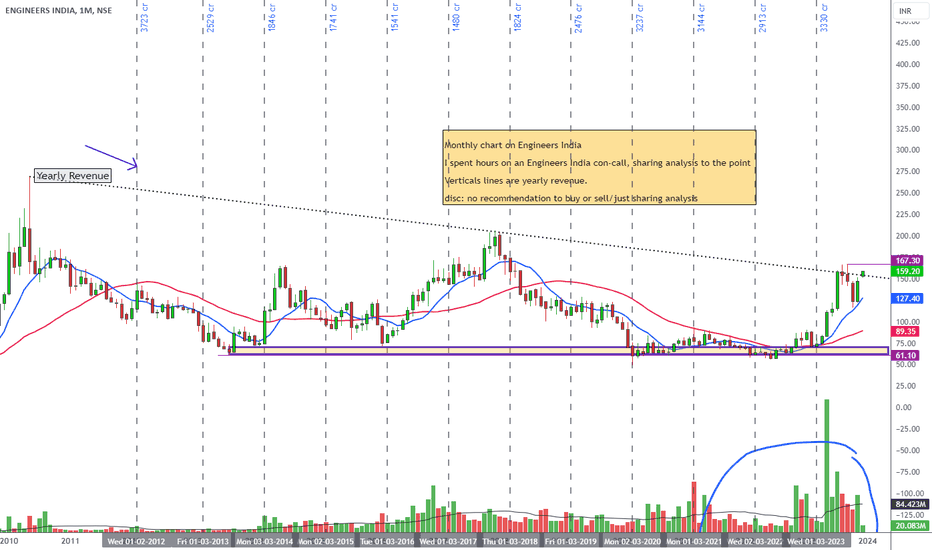Image resolution: width=932 pixels, height=550 pixels.
Task: Click the ENGINEERS INDIA, 1M, NSE symbol title
Action: (x=58, y=11)
